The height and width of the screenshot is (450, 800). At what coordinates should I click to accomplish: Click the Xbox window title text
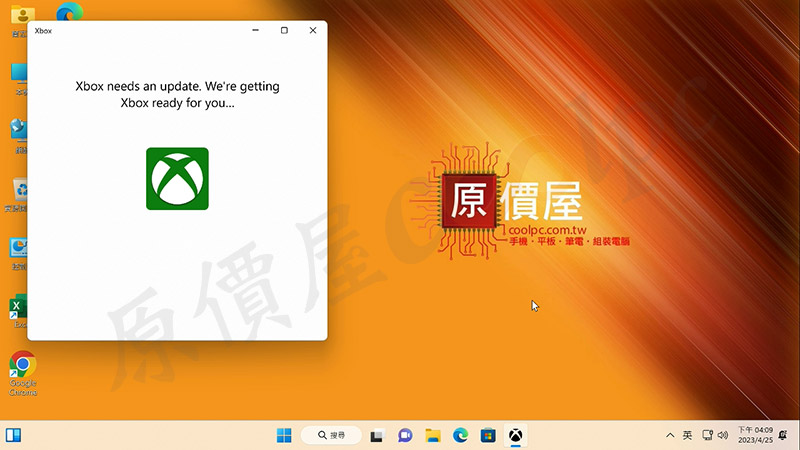[x=43, y=31]
